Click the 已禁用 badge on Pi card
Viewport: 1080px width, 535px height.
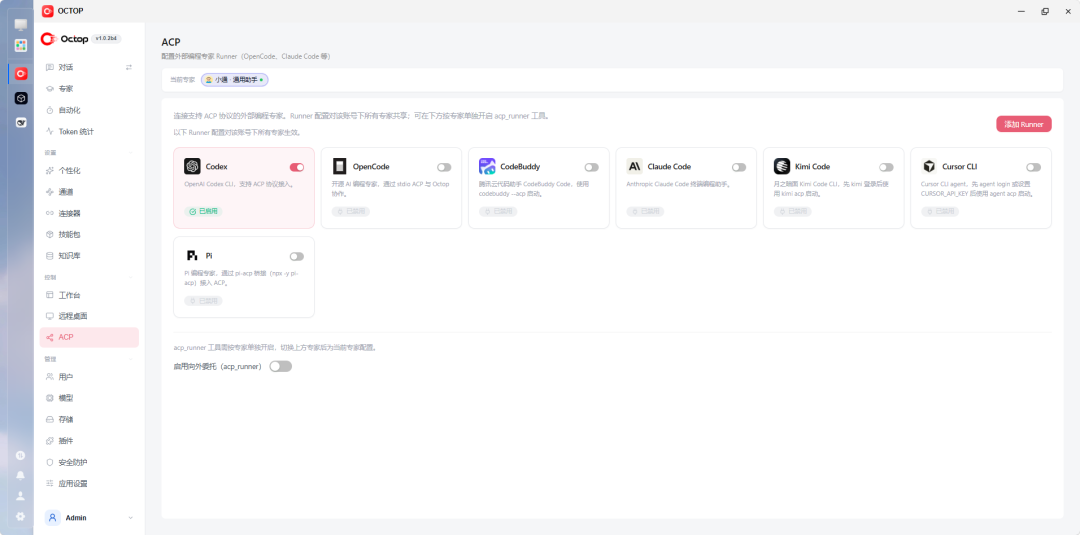coord(203,301)
